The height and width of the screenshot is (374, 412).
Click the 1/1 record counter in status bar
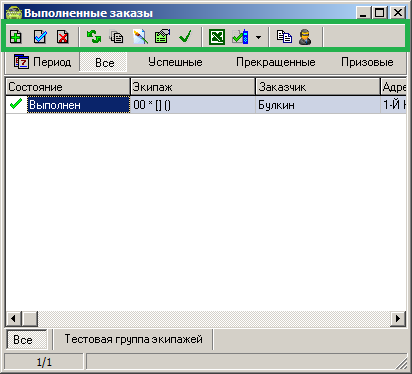pyautogui.click(x=44, y=362)
